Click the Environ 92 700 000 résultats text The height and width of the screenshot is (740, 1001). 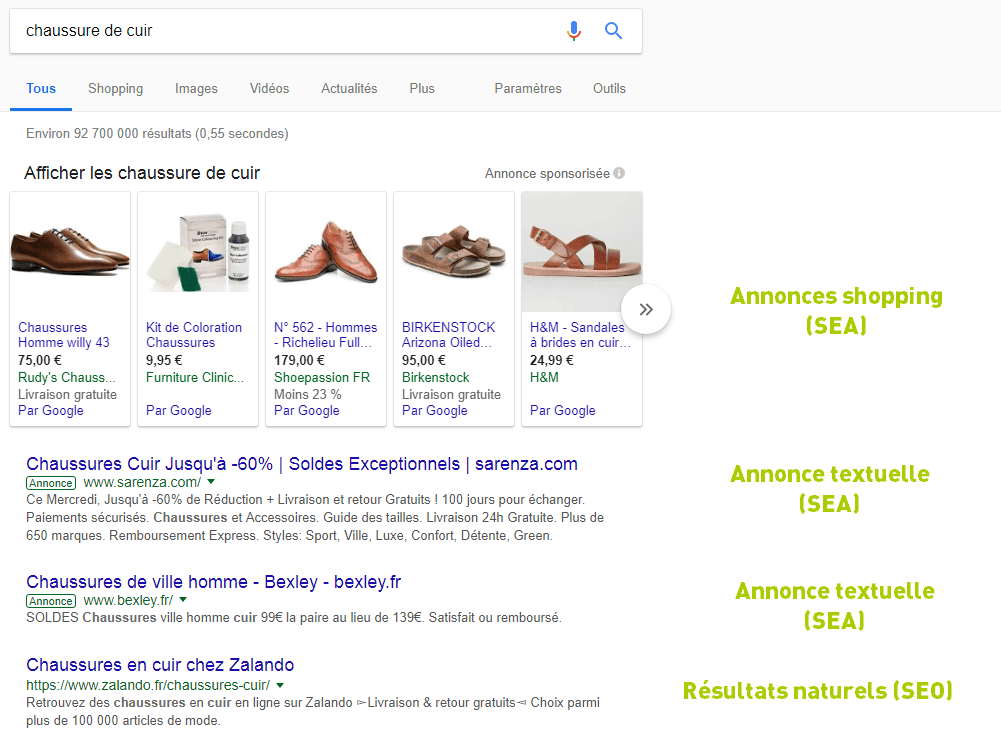click(157, 133)
